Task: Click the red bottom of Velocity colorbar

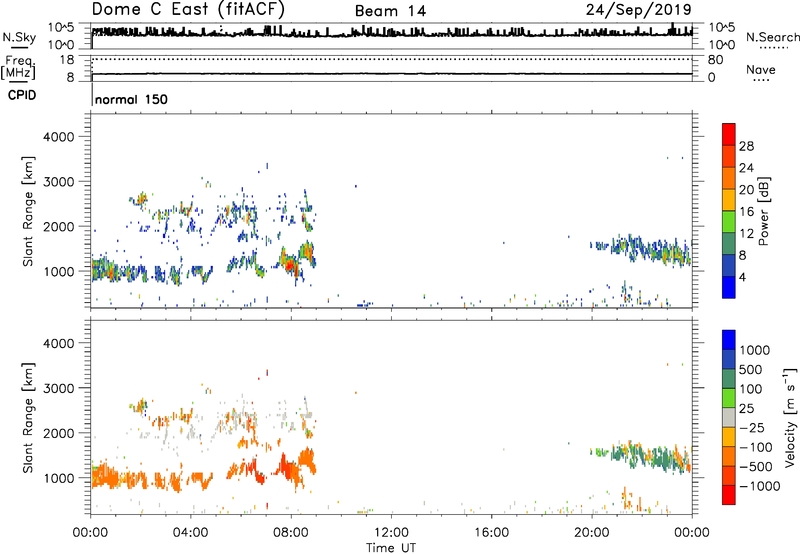Action: [x=729, y=495]
